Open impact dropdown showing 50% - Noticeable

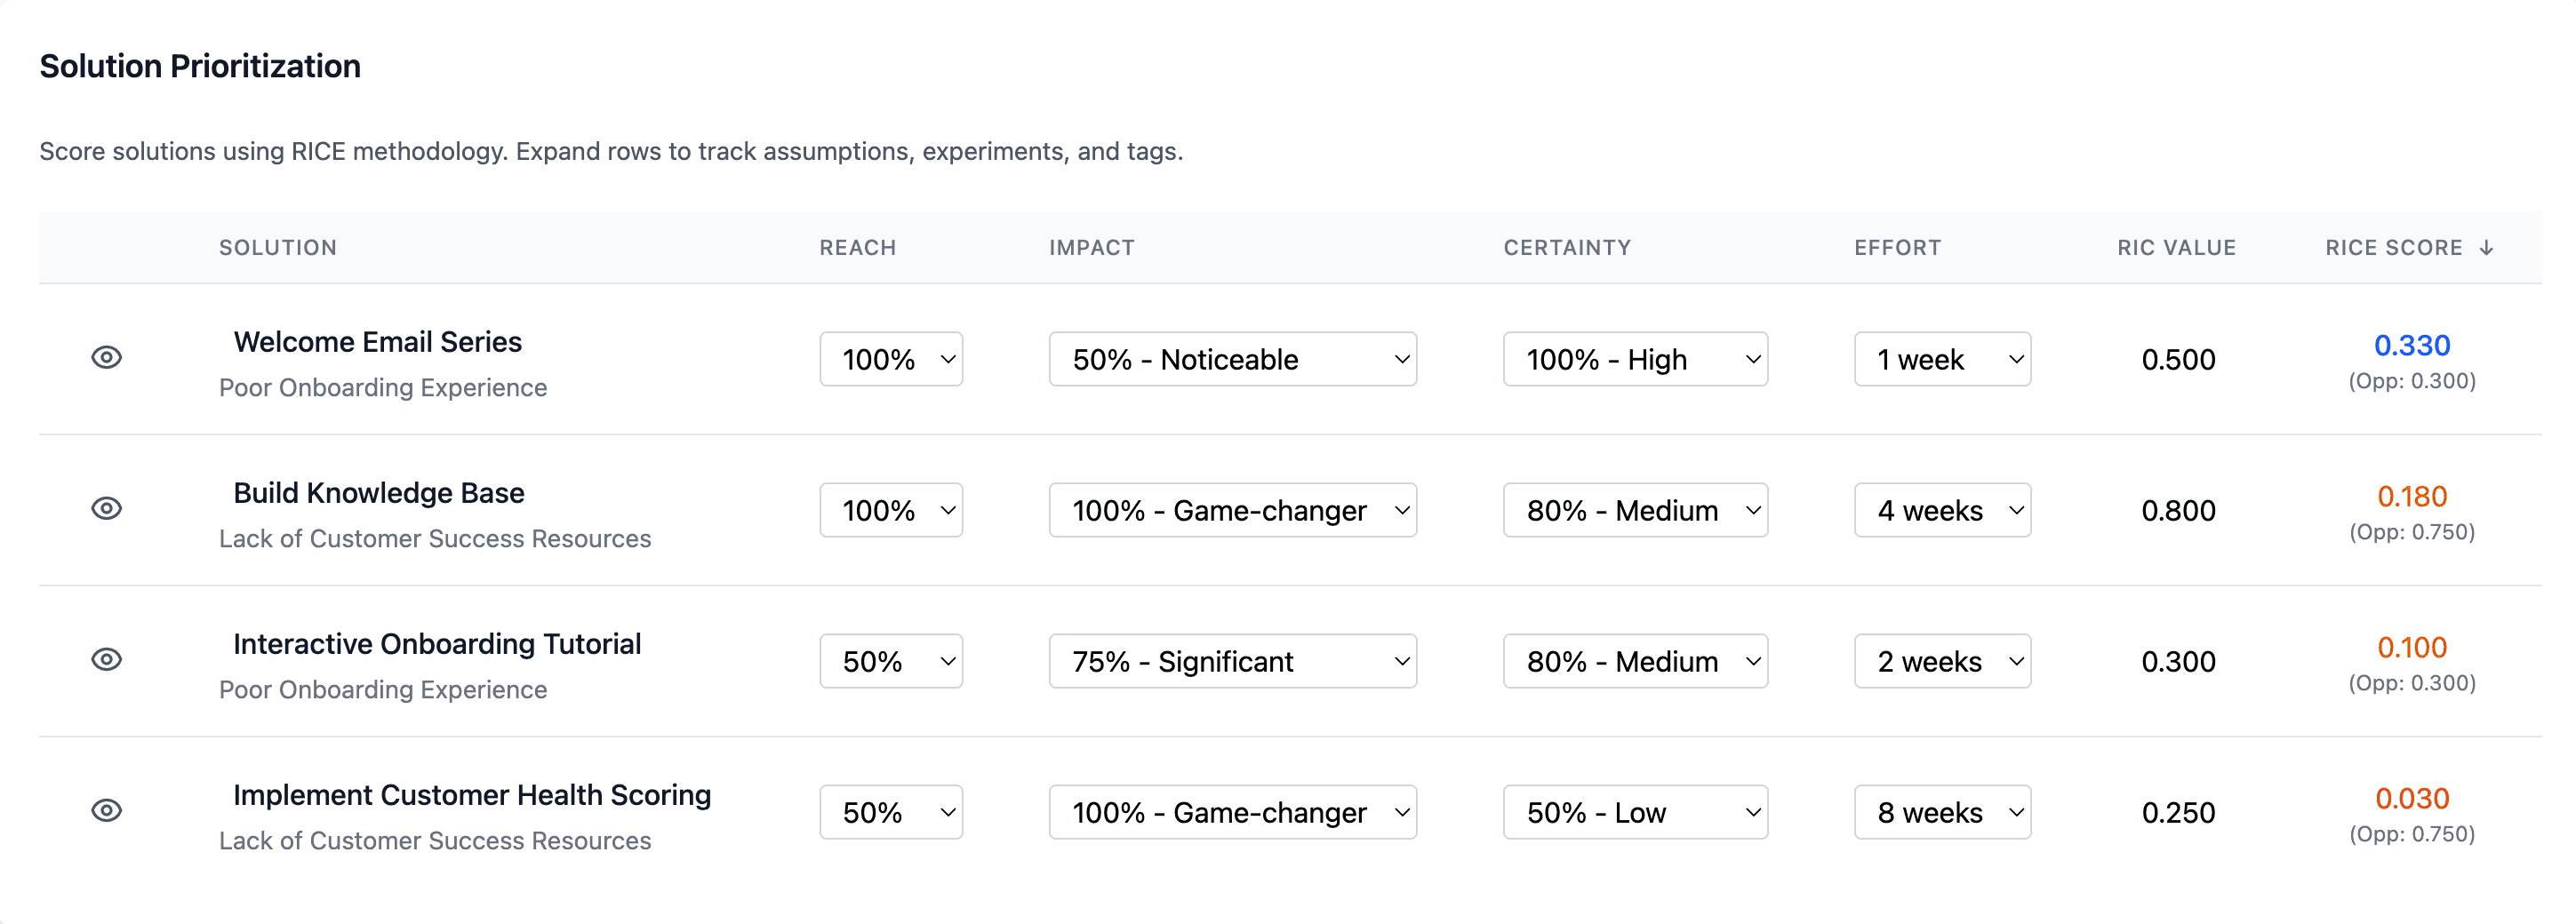[x=1233, y=359]
